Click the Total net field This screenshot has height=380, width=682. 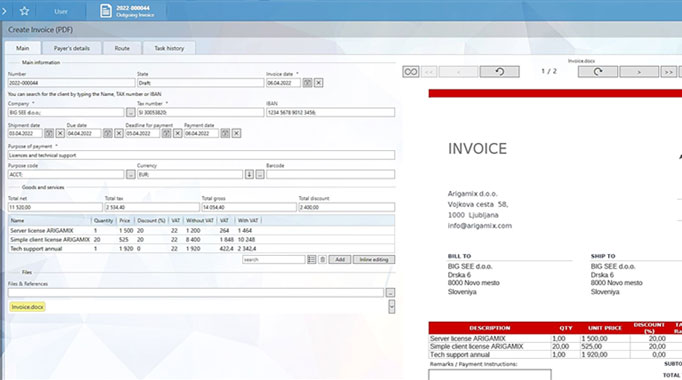55,207
